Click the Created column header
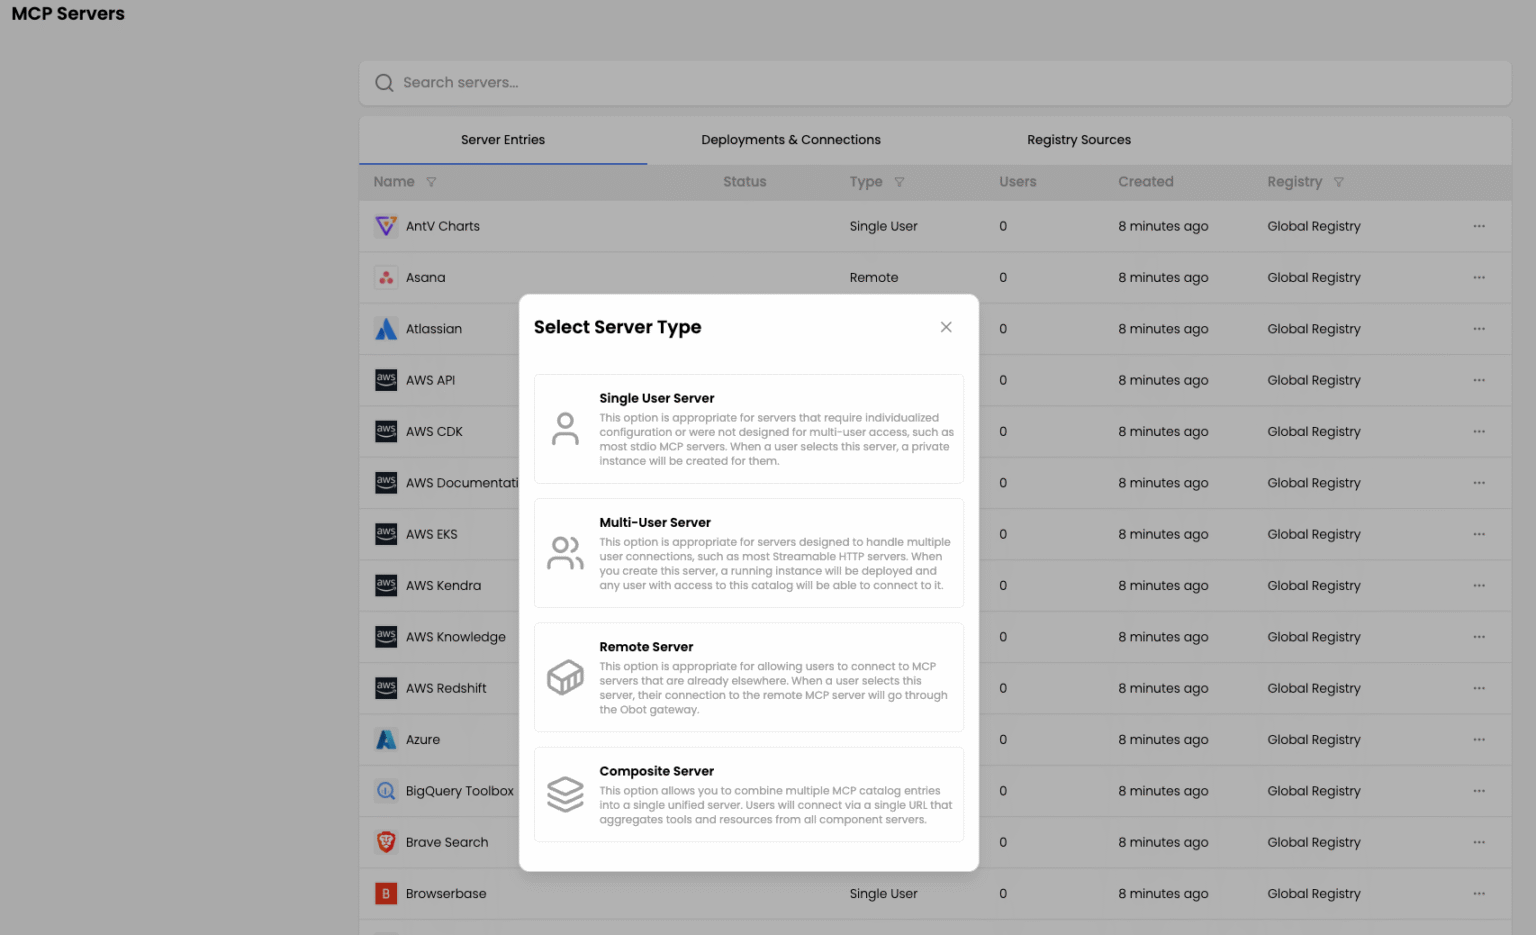Viewport: 1536px width, 935px height. click(1146, 182)
